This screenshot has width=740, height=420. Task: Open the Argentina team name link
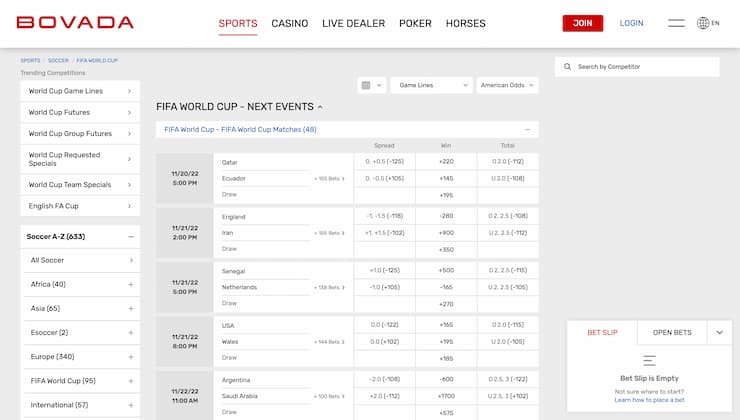tap(236, 380)
